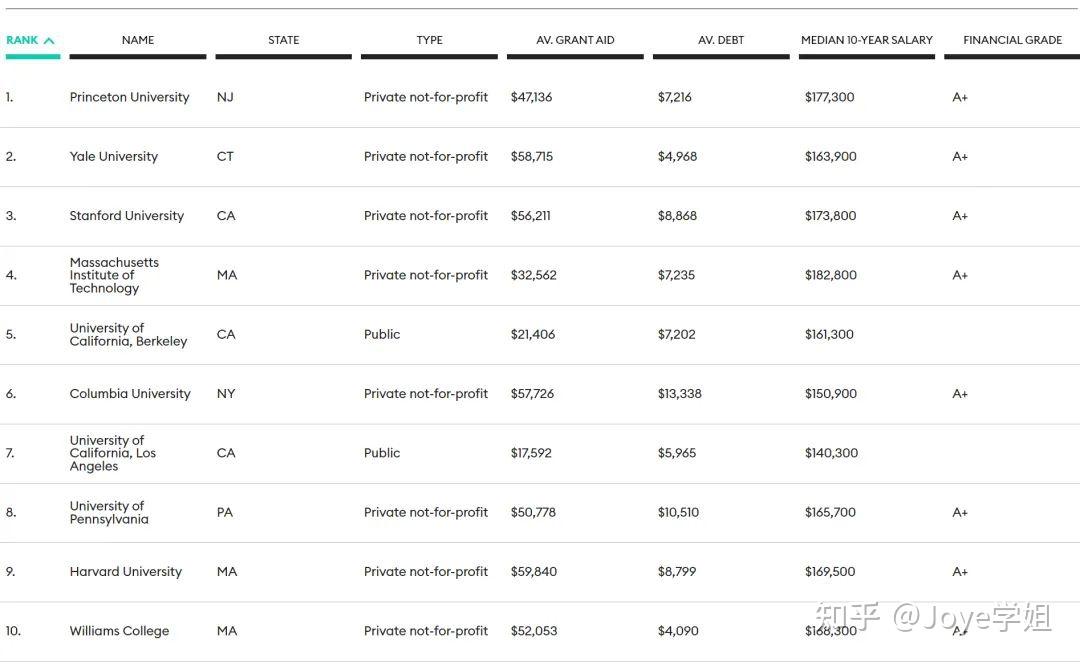The height and width of the screenshot is (665, 1080).
Task: Sort table by Type header
Action: (429, 40)
